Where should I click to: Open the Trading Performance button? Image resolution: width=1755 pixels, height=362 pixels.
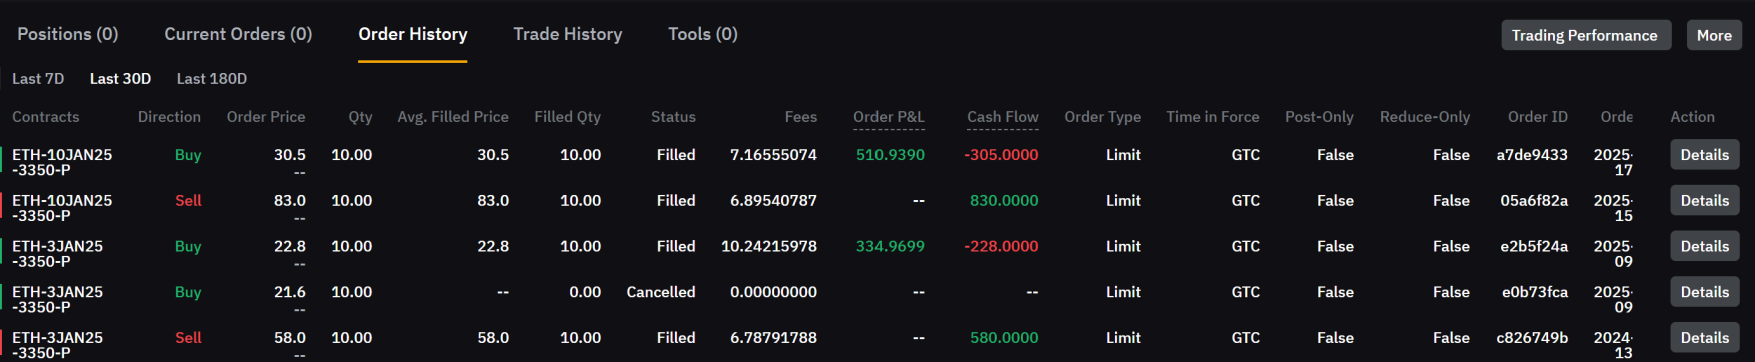pyautogui.click(x=1585, y=35)
